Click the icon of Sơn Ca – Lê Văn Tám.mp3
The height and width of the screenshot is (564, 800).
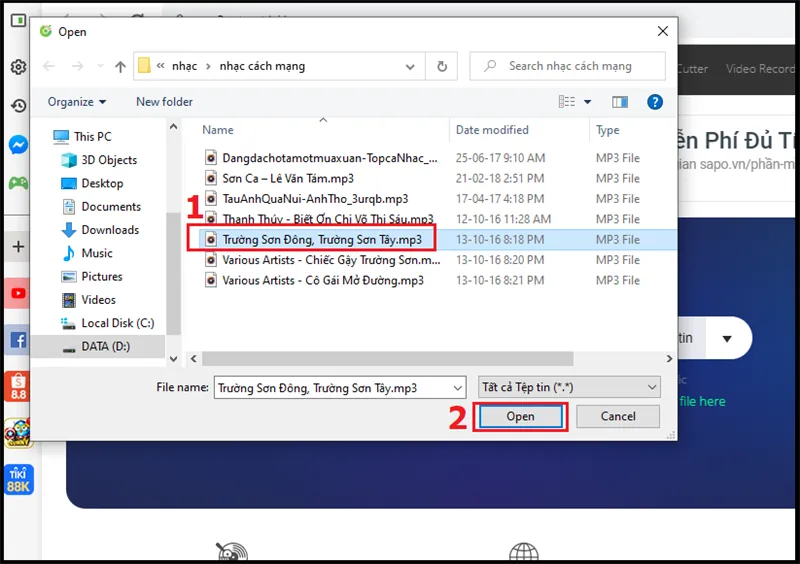click(x=211, y=178)
